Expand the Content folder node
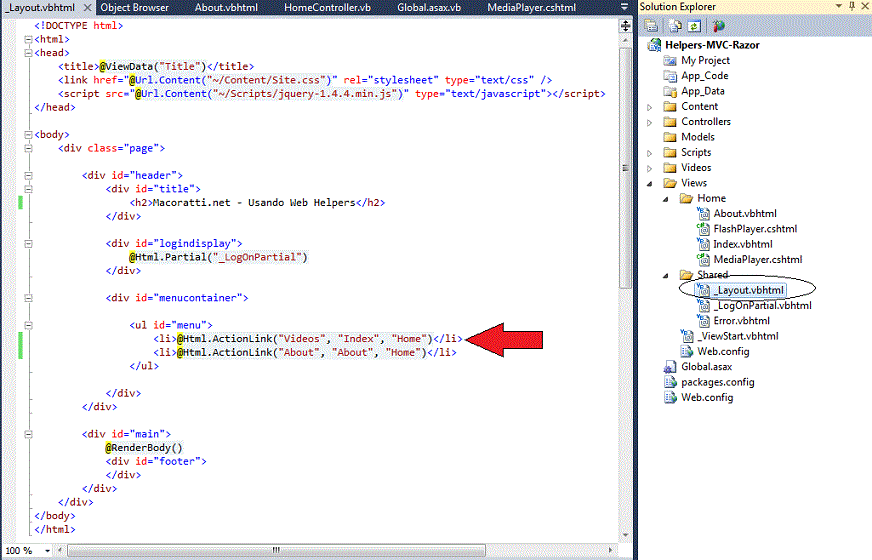This screenshot has height=560, width=872. click(649, 107)
